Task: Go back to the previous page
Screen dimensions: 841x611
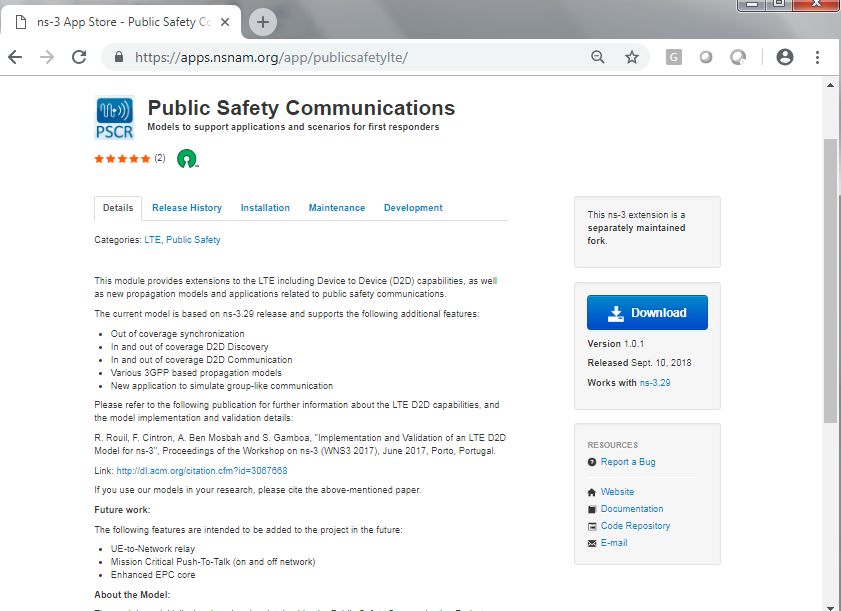Action: [x=15, y=57]
